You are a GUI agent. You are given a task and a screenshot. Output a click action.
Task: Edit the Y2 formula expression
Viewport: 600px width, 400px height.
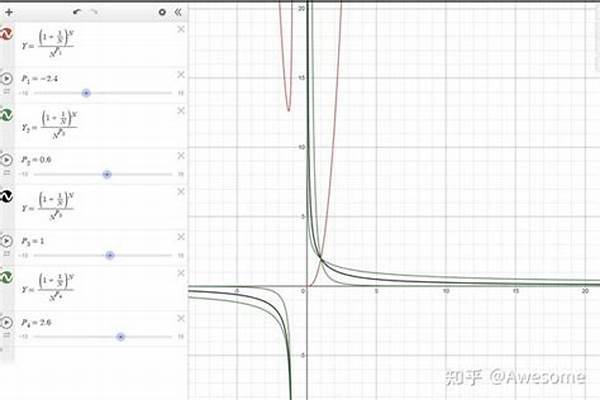point(49,124)
